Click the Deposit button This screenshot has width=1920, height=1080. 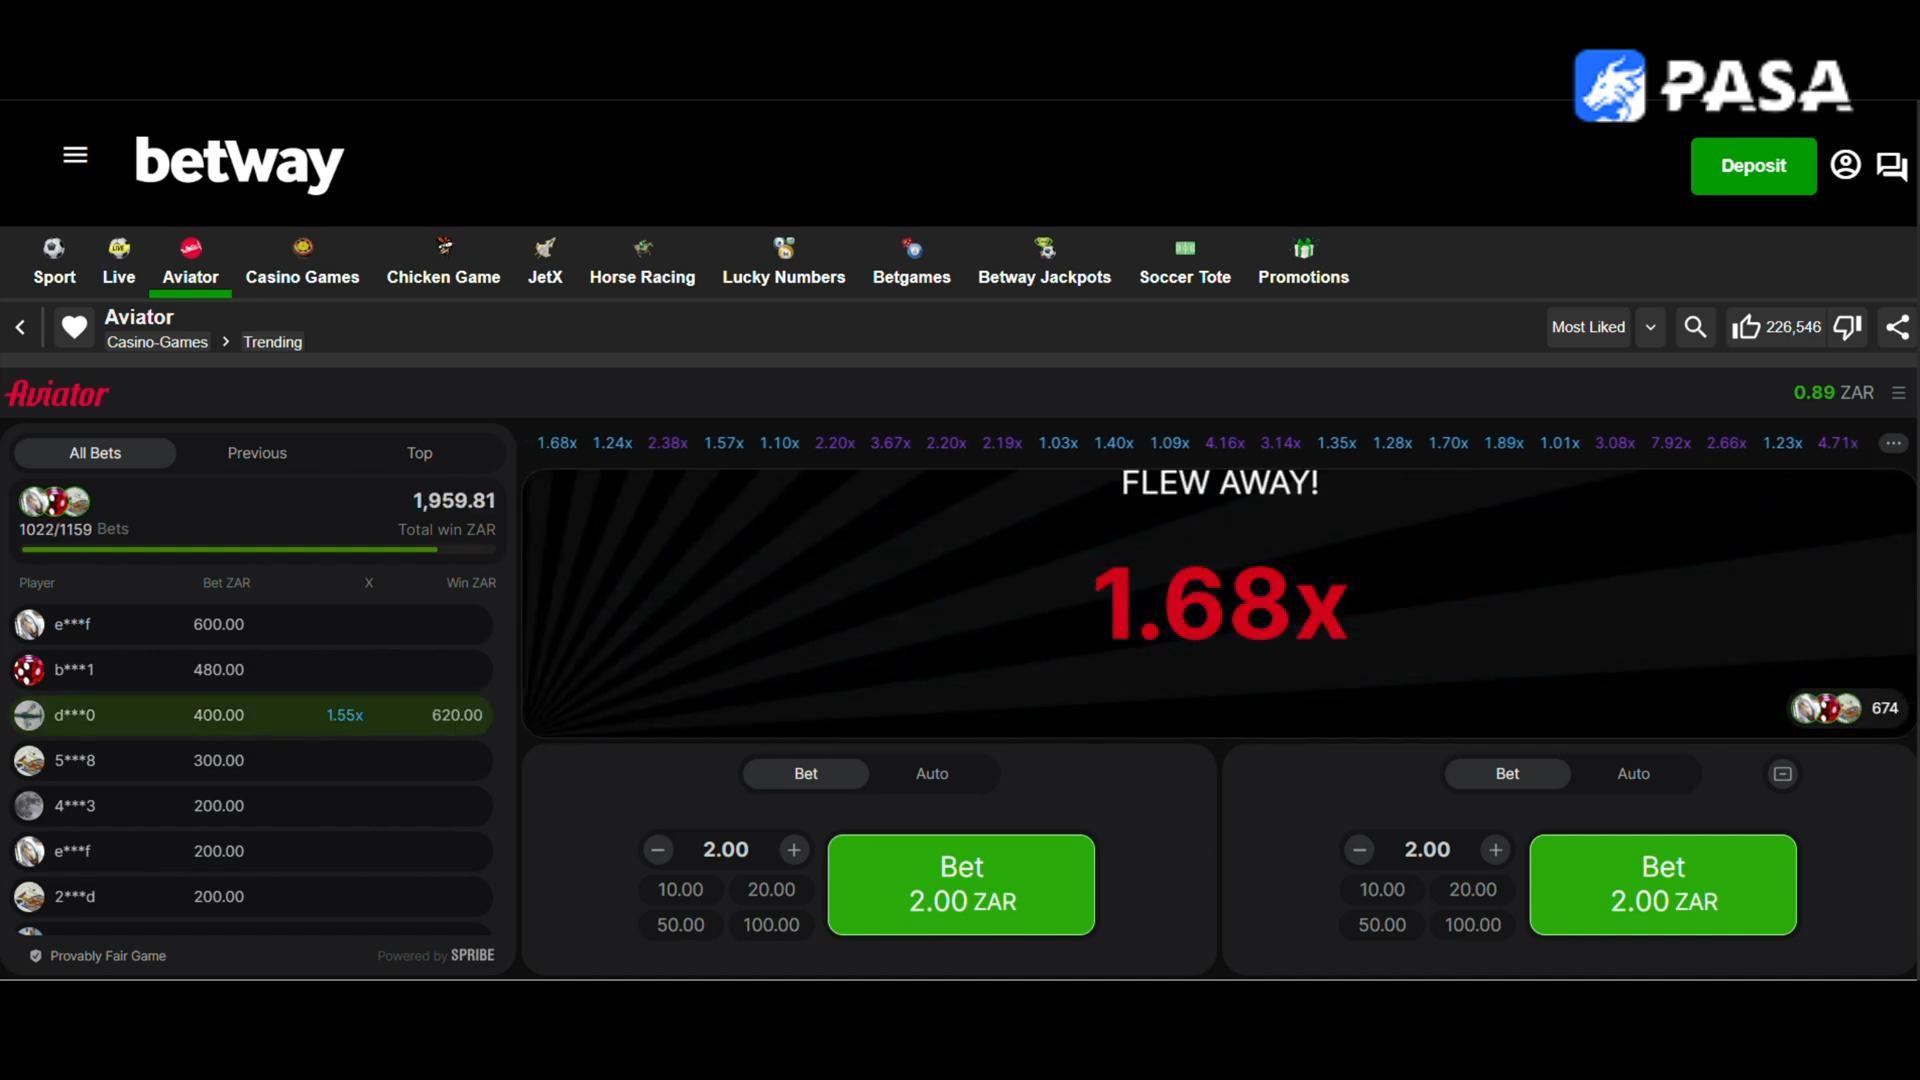tap(1753, 166)
